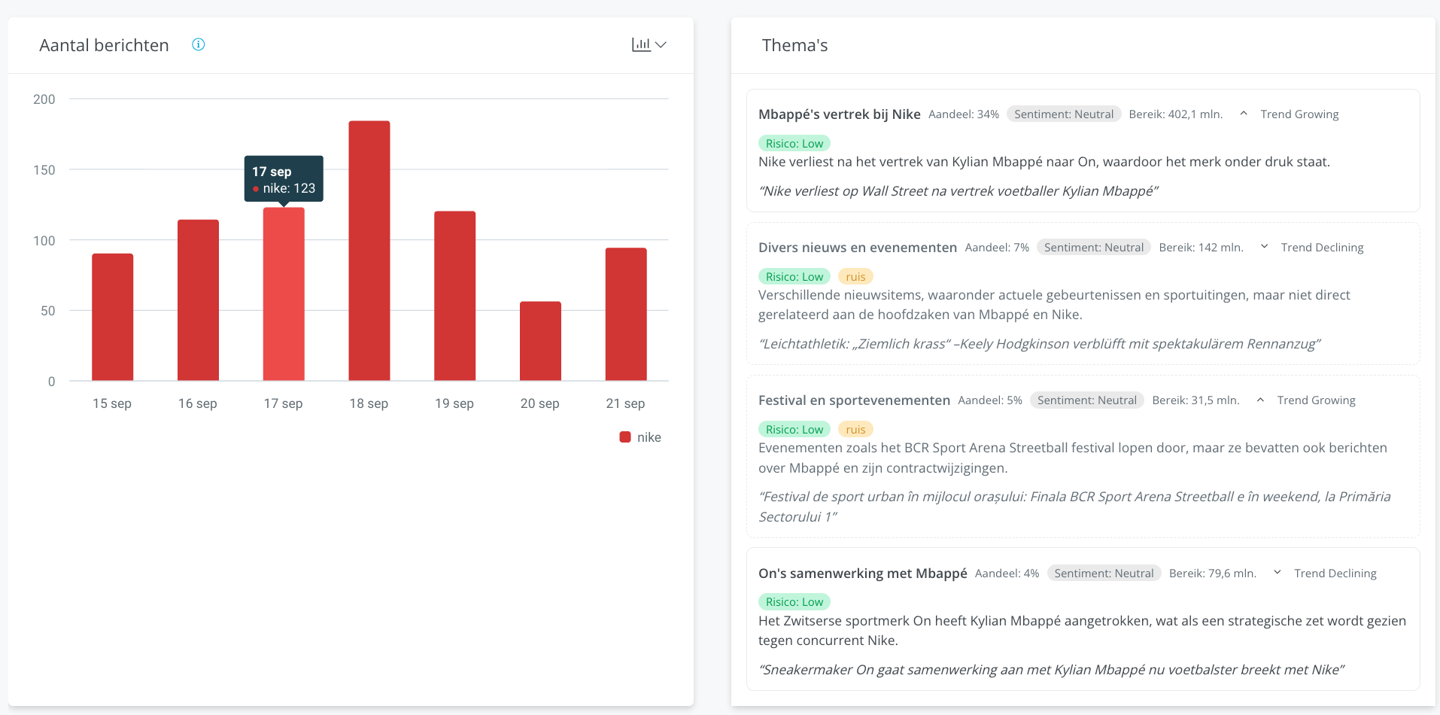Click the 15 sep bar
Image resolution: width=1440 pixels, height=715 pixels.
[x=113, y=317]
